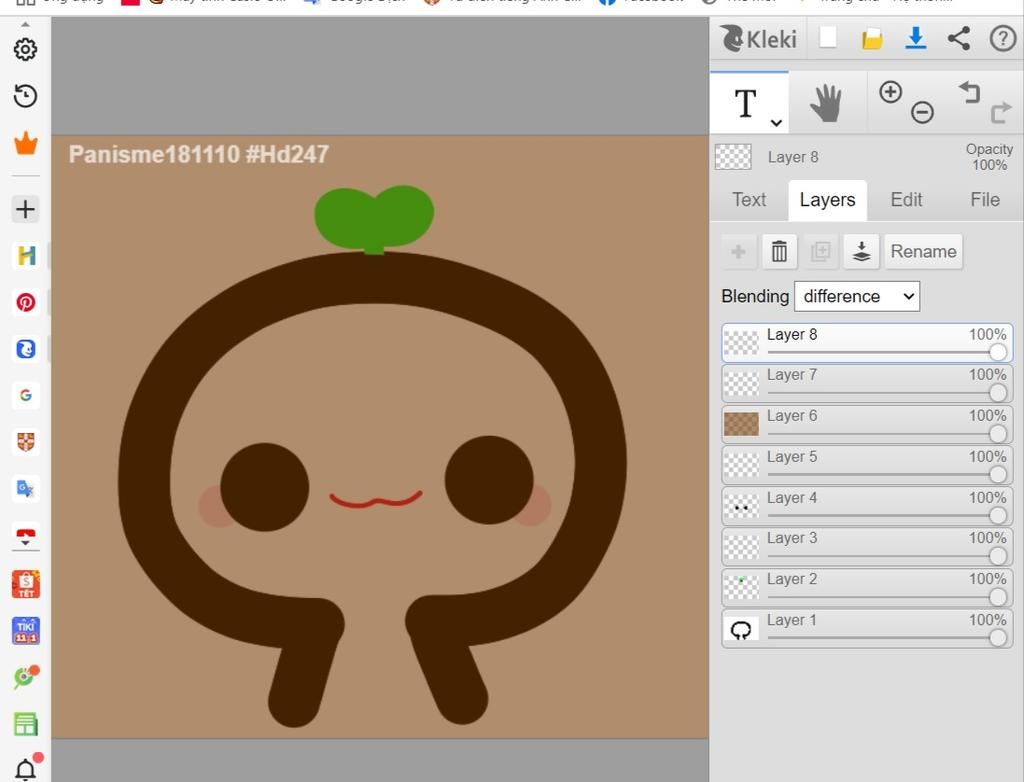Switch to the File tab
Image resolution: width=1024 pixels, height=782 pixels.
[x=985, y=200]
